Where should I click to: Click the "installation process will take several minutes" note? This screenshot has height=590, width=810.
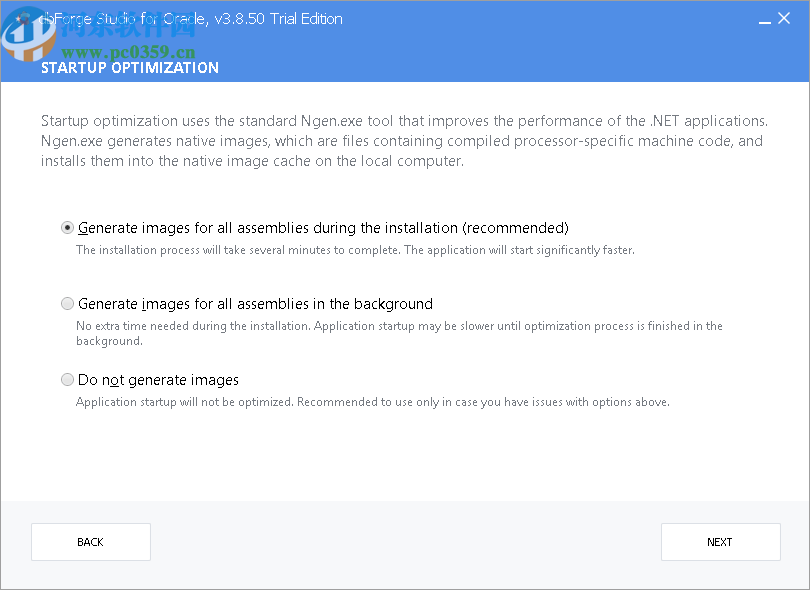point(355,250)
